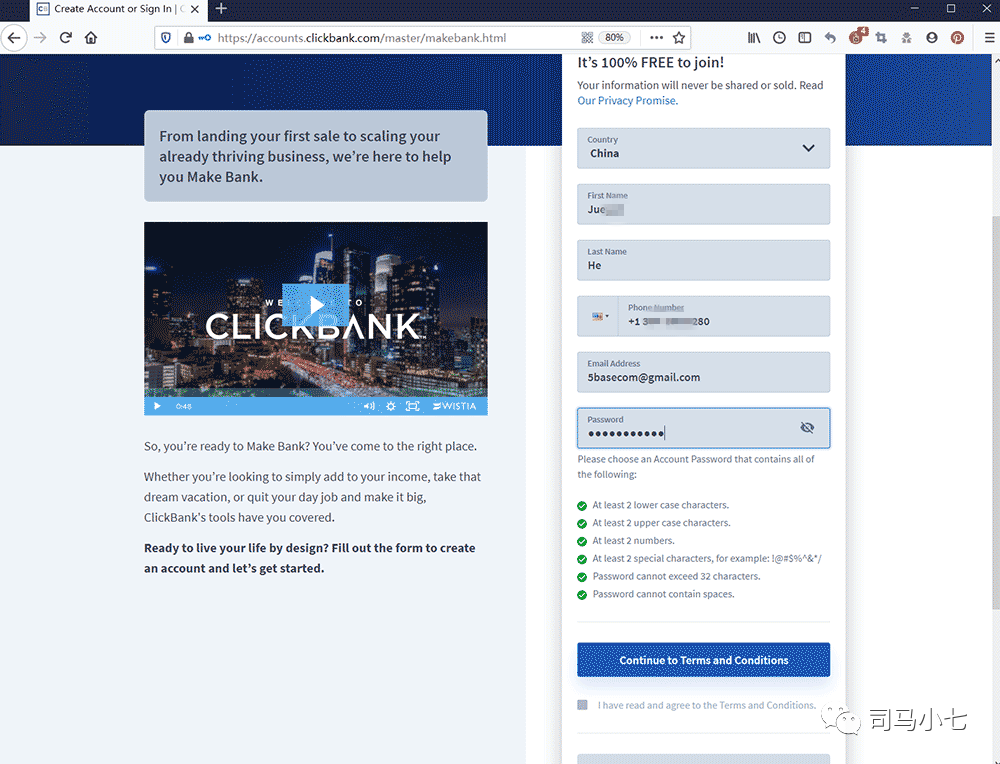Open video settings gear icon
This screenshot has height=764, width=1000.
391,406
